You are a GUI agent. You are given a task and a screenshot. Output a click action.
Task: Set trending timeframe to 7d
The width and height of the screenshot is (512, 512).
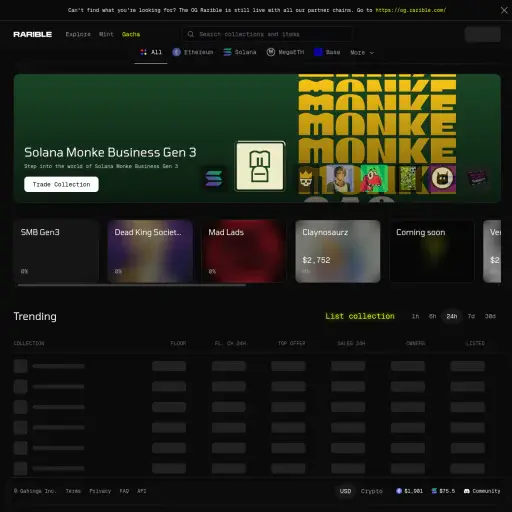(x=471, y=316)
